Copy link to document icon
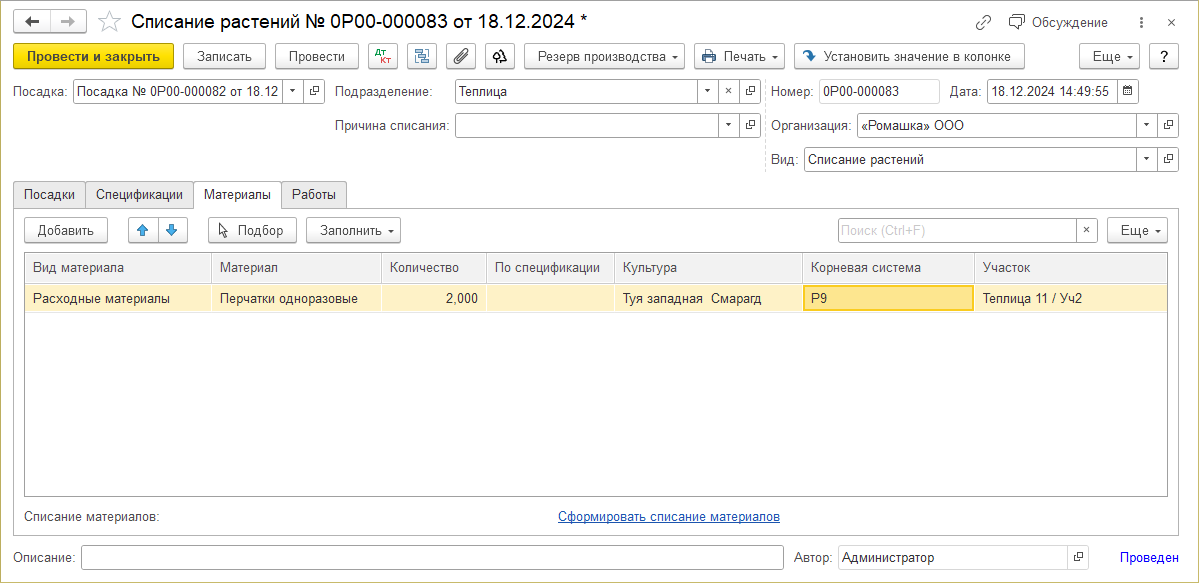Image resolution: width=1199 pixels, height=583 pixels. (983, 22)
